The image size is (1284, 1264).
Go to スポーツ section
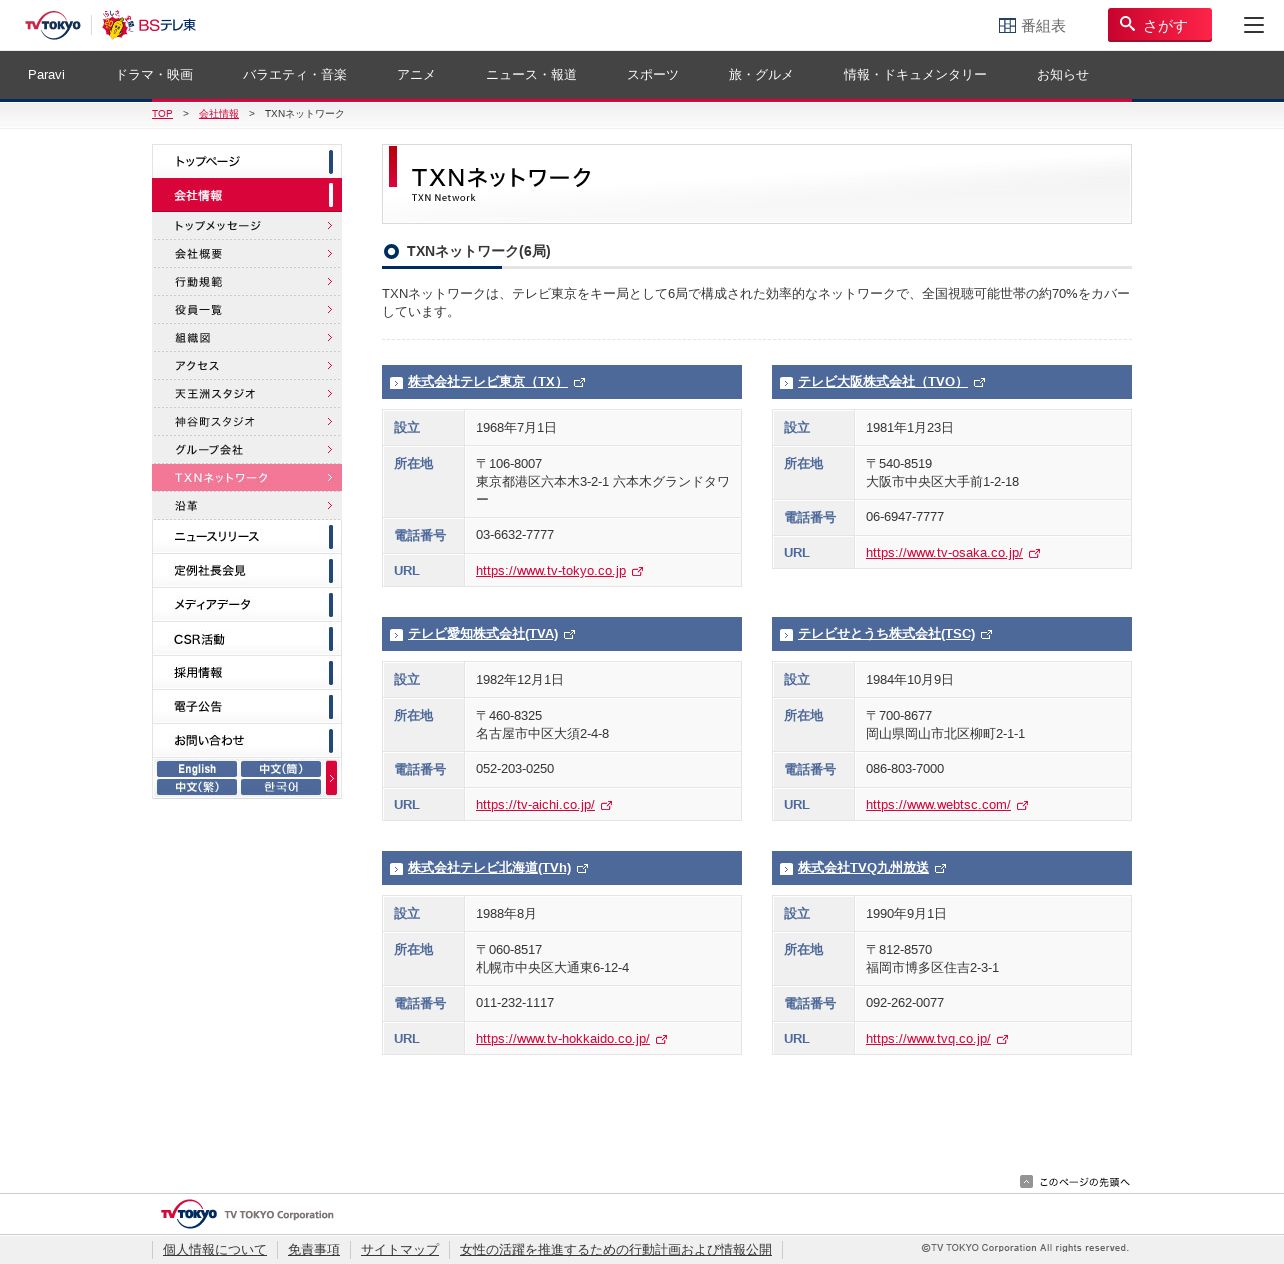point(653,75)
